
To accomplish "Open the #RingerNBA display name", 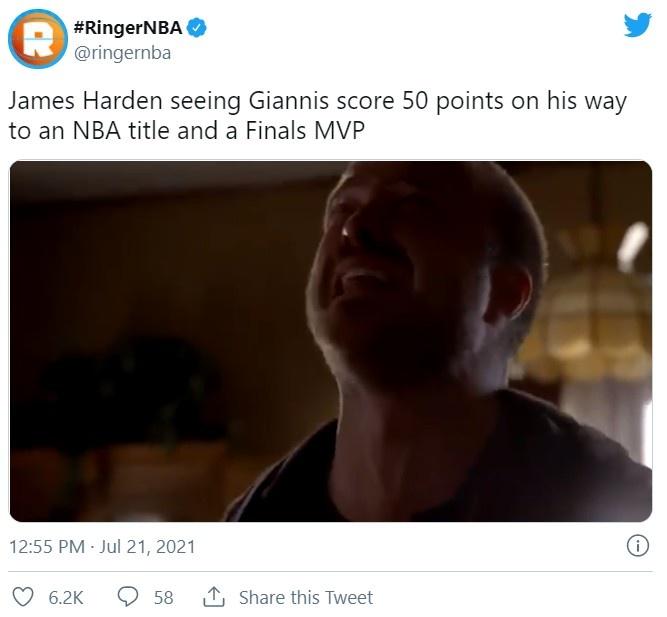I will click(128, 28).
